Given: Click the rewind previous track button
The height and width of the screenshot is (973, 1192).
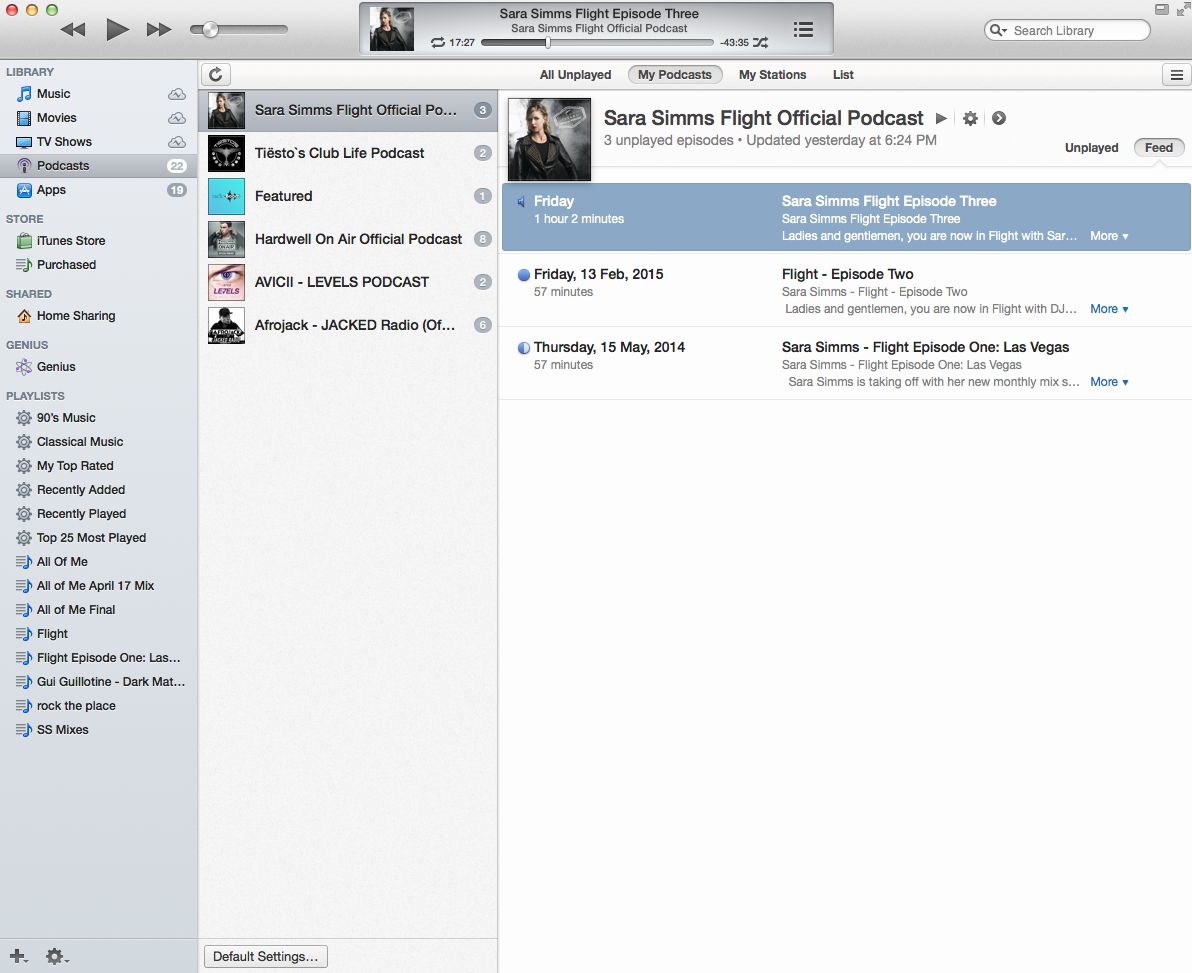Looking at the screenshot, I should point(73,30).
